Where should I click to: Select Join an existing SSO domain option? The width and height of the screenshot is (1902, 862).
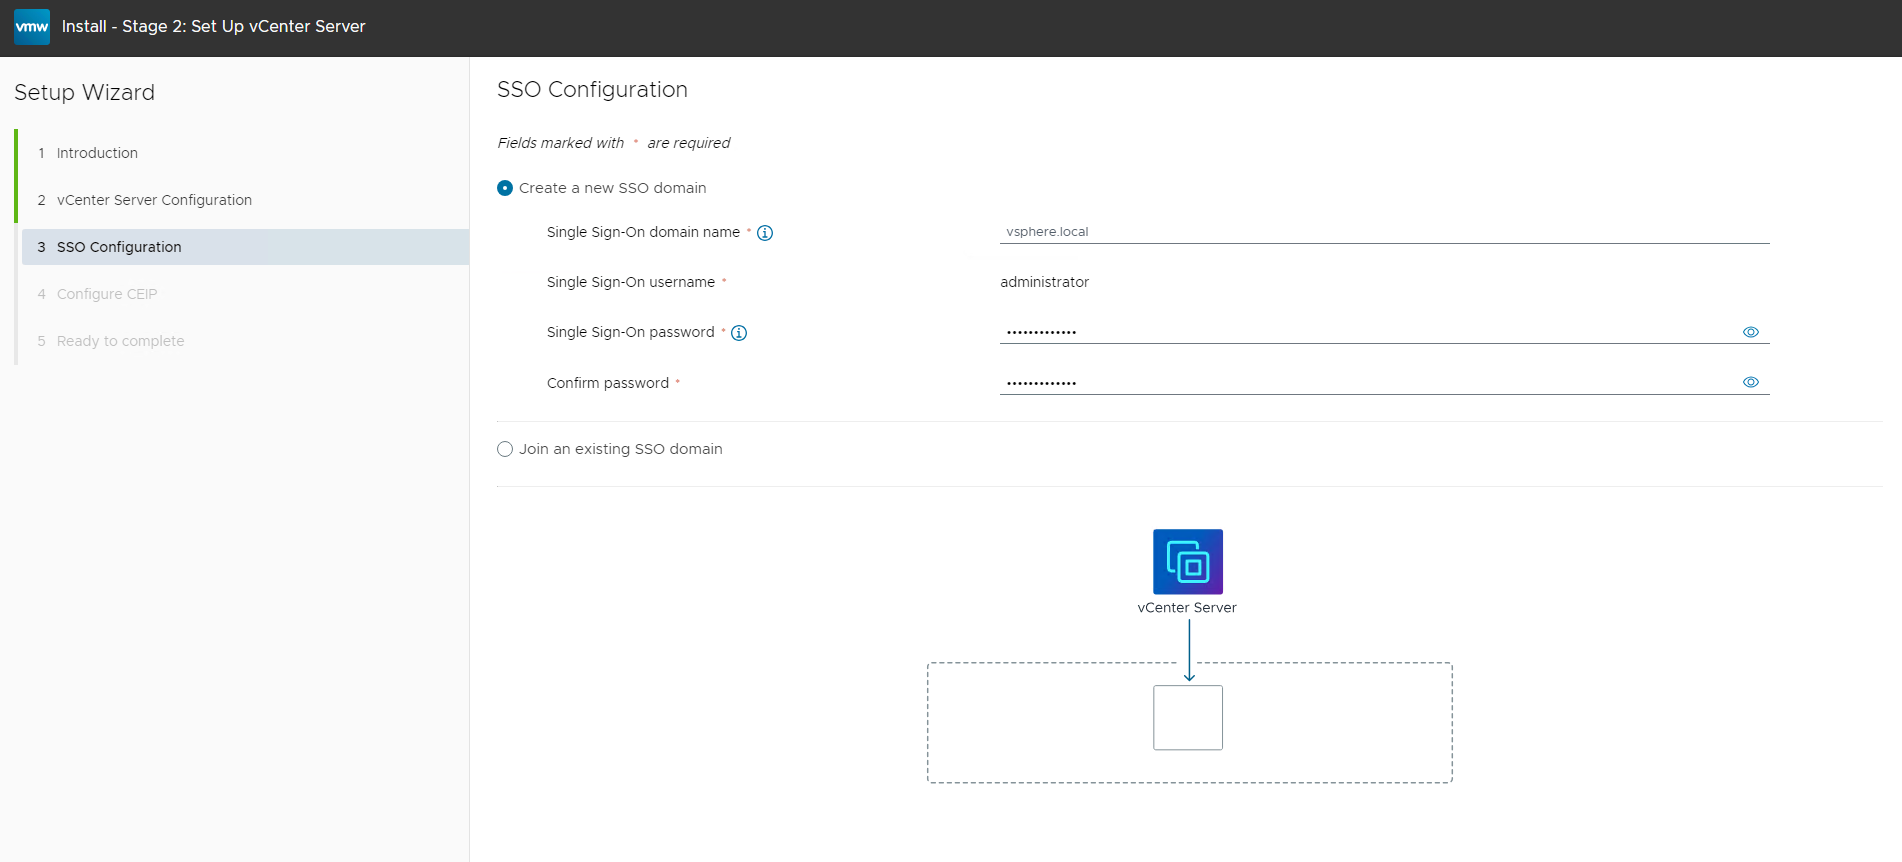pos(505,449)
